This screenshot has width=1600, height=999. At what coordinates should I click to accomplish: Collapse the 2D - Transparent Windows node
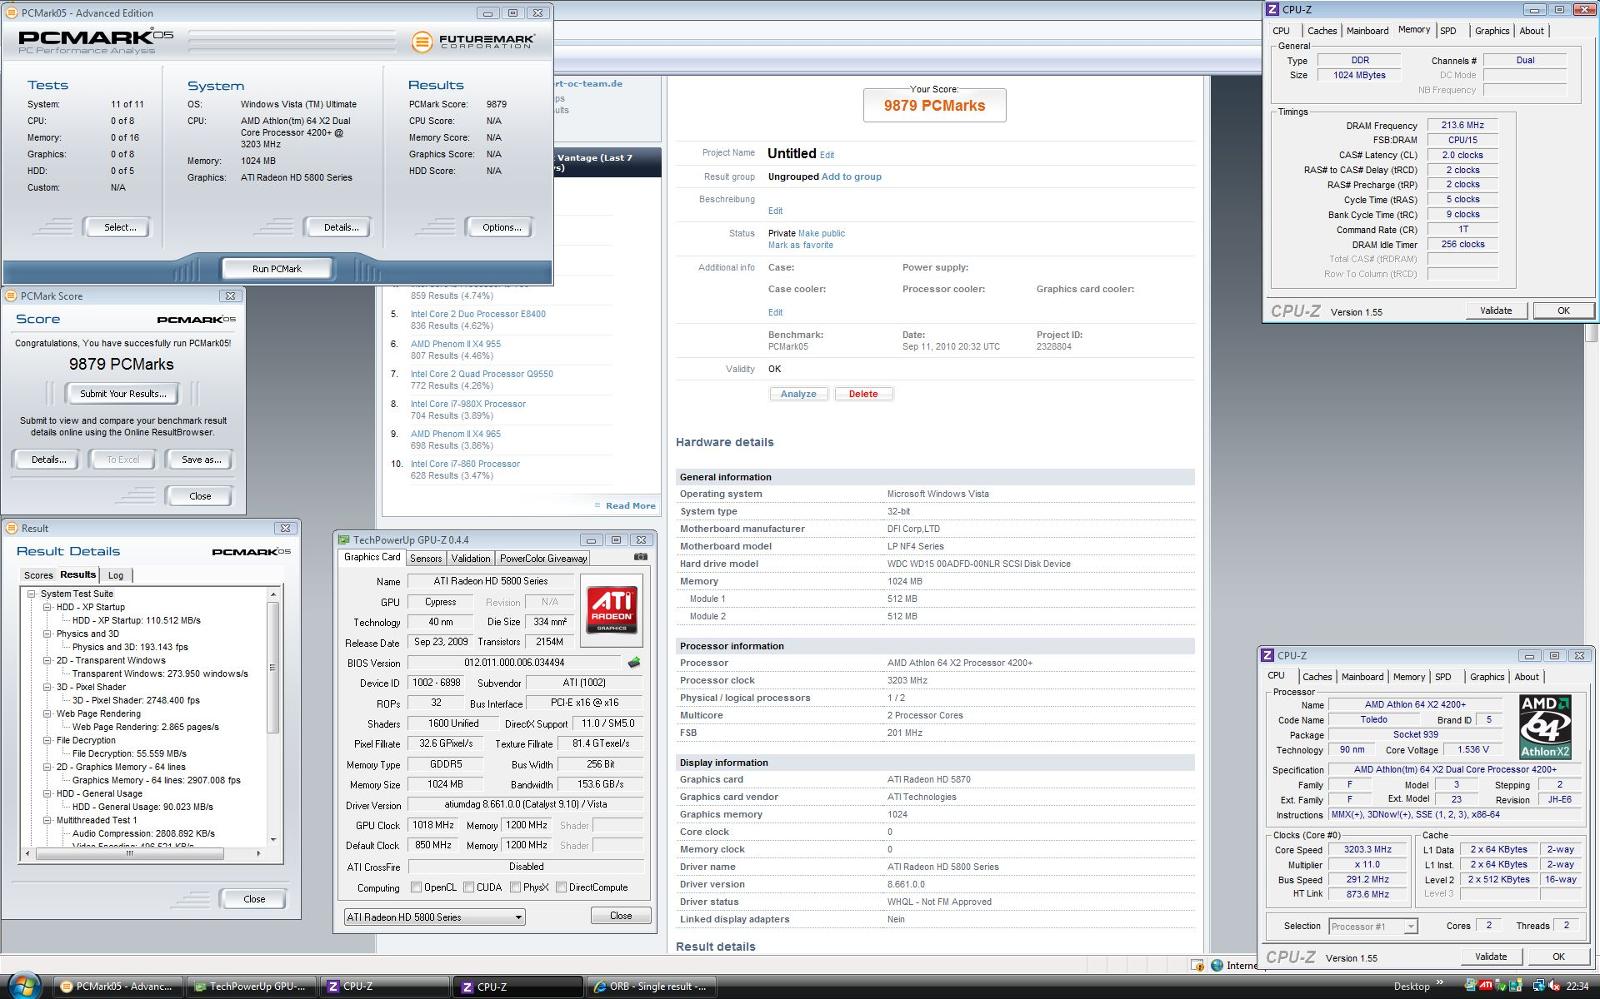pos(47,660)
